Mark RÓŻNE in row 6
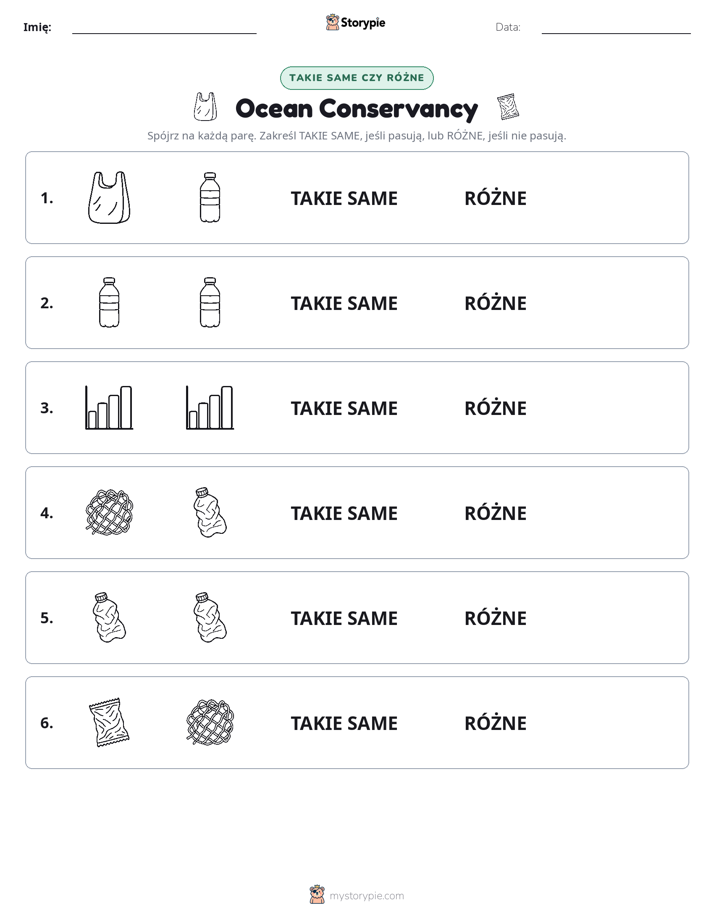Screen dimensions: 714x924 [x=495, y=722]
